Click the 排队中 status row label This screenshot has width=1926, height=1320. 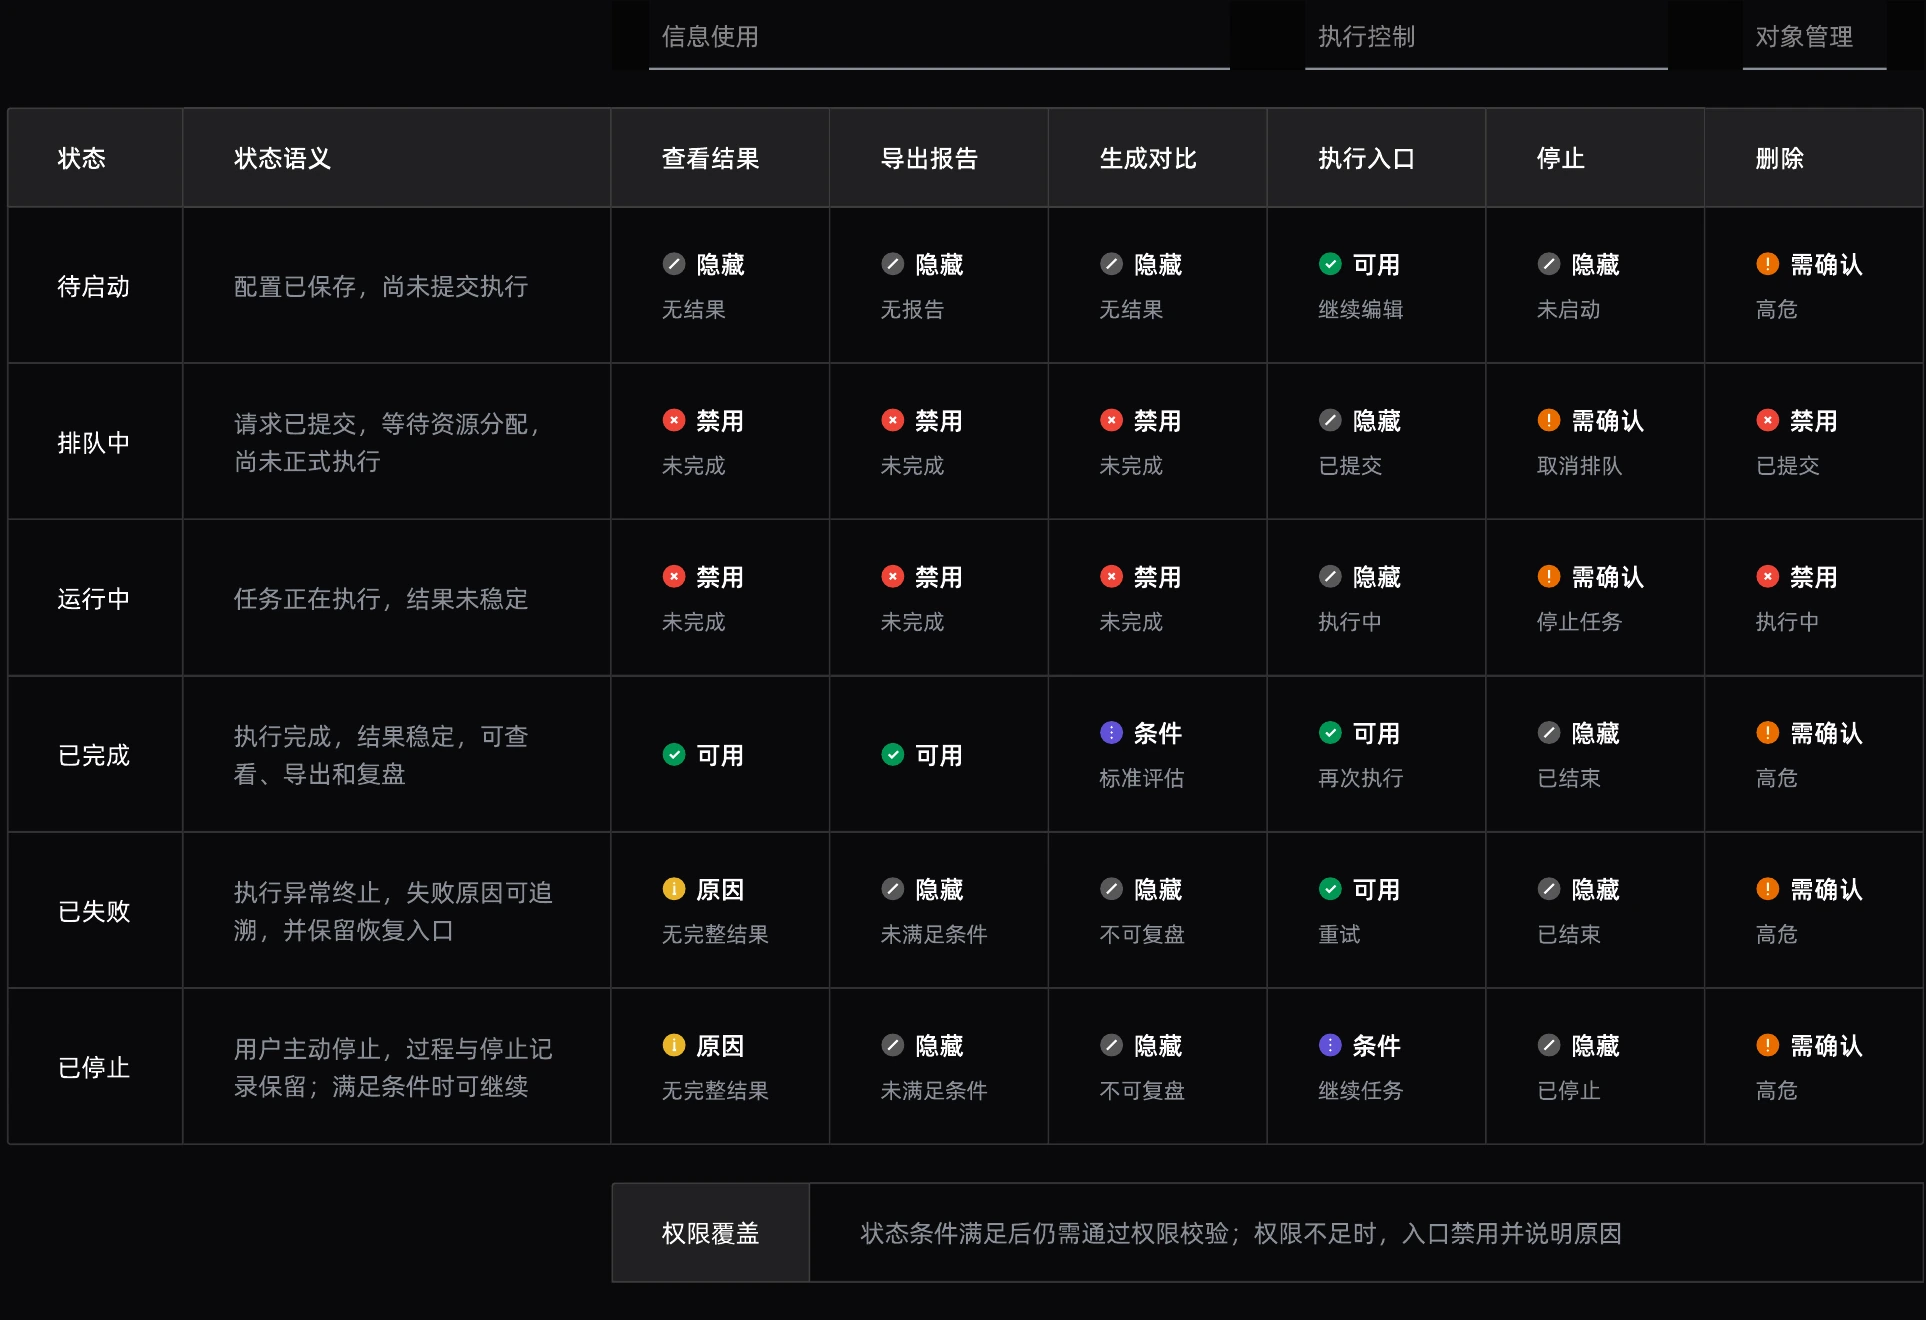(94, 443)
